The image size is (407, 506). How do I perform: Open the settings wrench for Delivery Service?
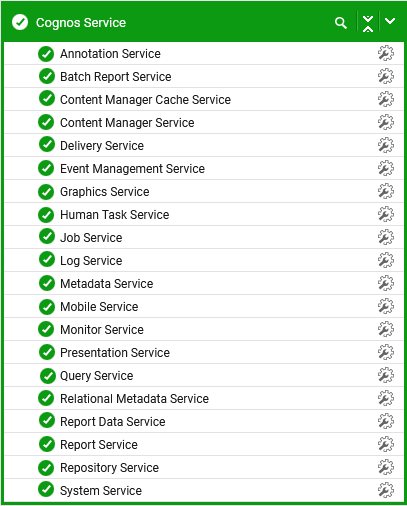pyautogui.click(x=386, y=145)
